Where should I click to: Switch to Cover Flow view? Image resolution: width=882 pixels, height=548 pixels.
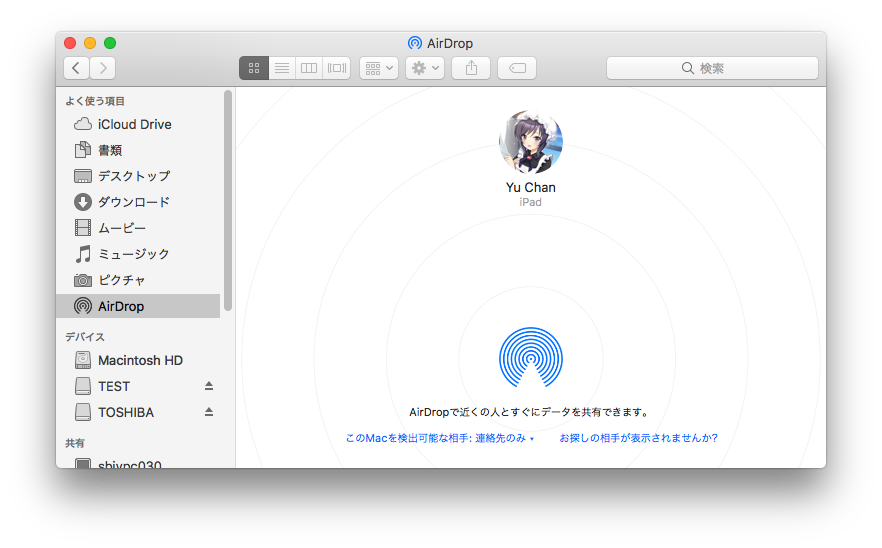click(337, 68)
